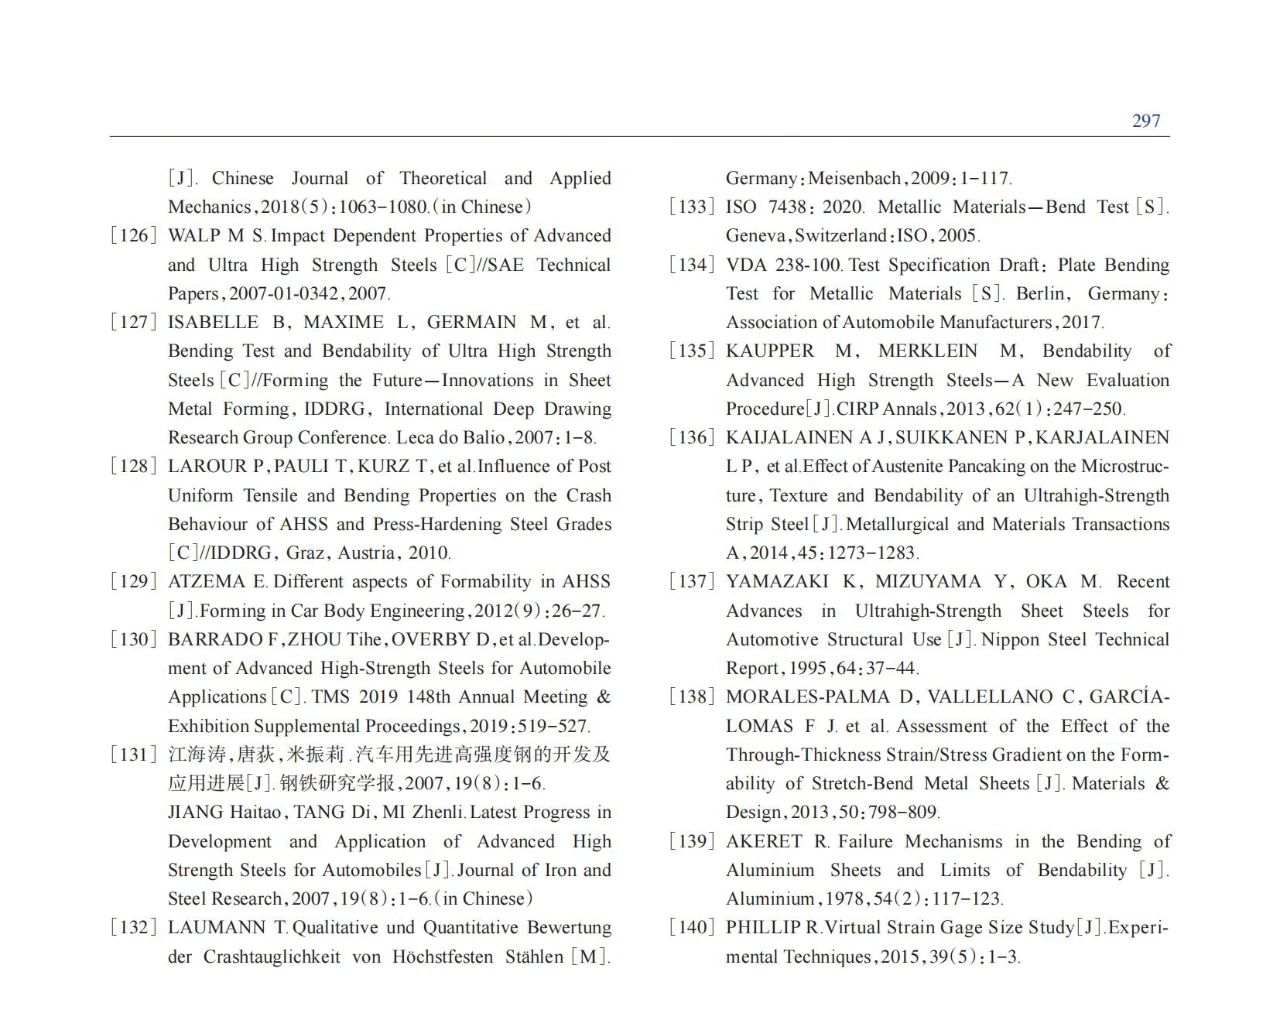This screenshot has height=1012, width=1280.
Task: Click JIANG Haitao, TANG Di author line
Action: tap(389, 812)
